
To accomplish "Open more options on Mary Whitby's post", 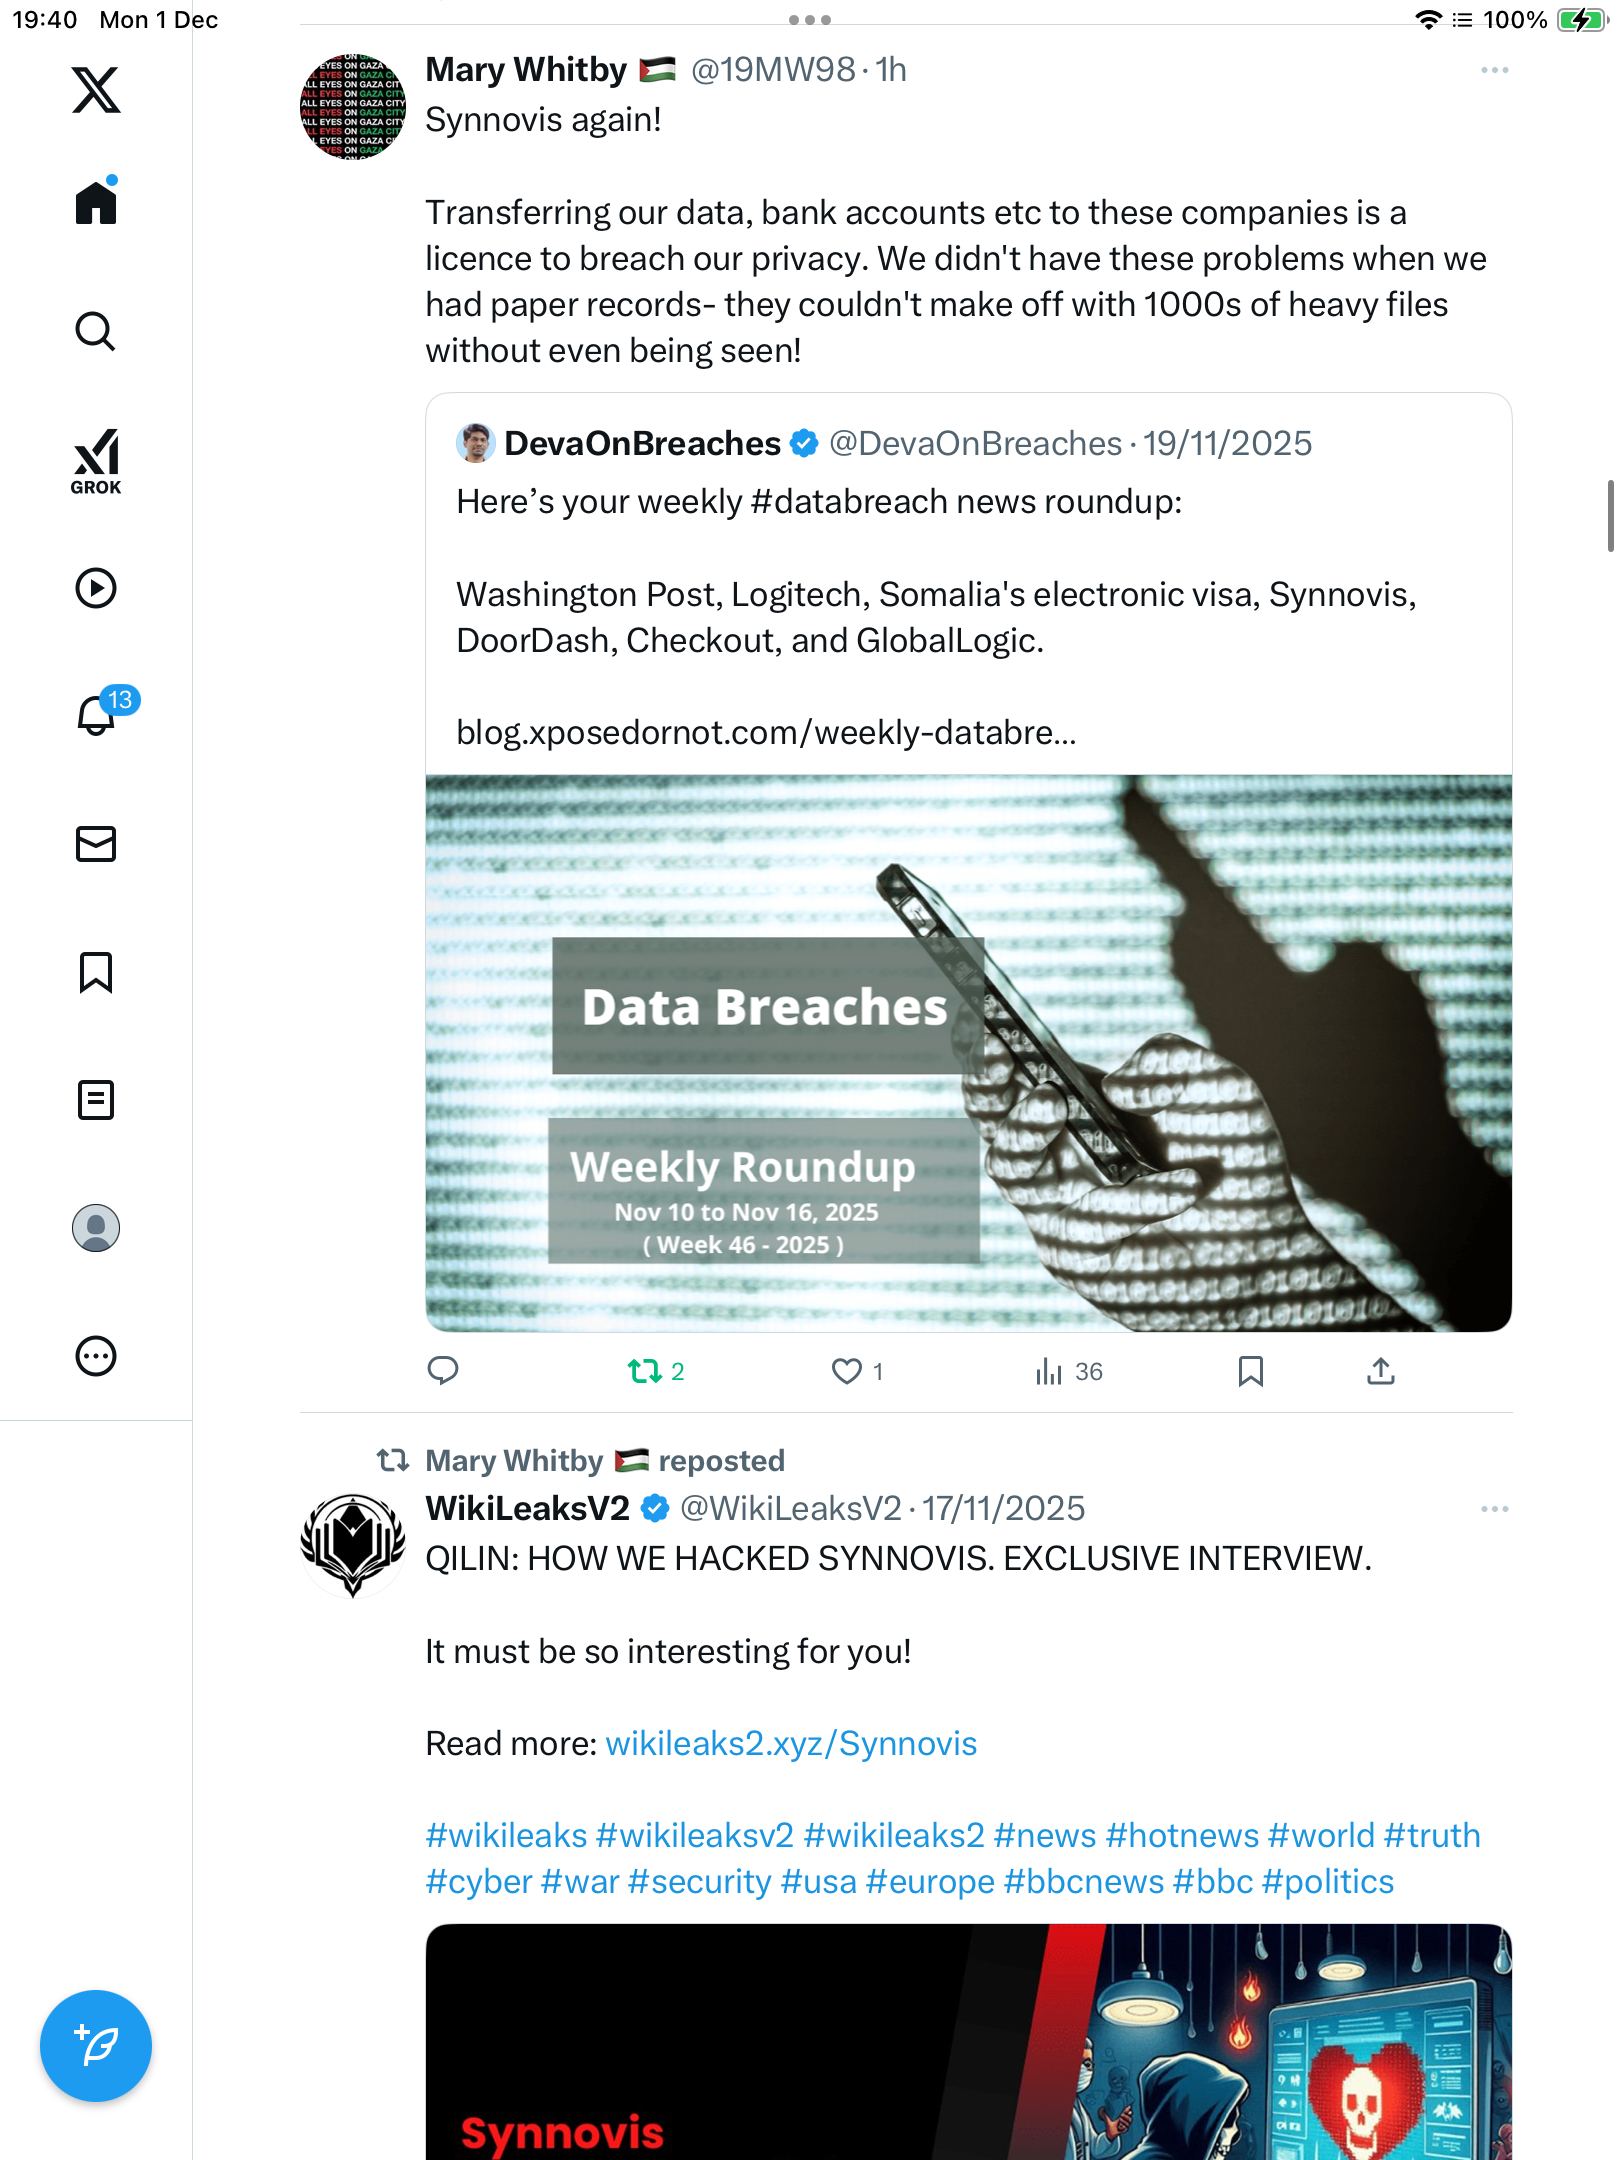I will coord(1494,70).
